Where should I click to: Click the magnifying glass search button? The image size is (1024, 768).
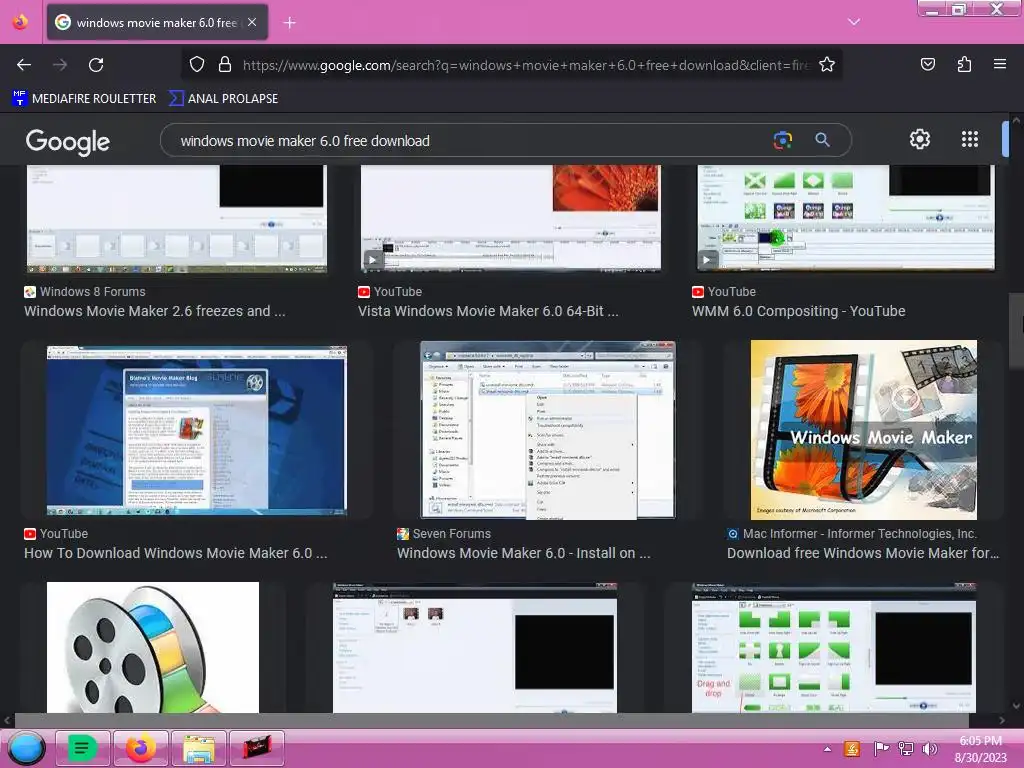coord(822,140)
